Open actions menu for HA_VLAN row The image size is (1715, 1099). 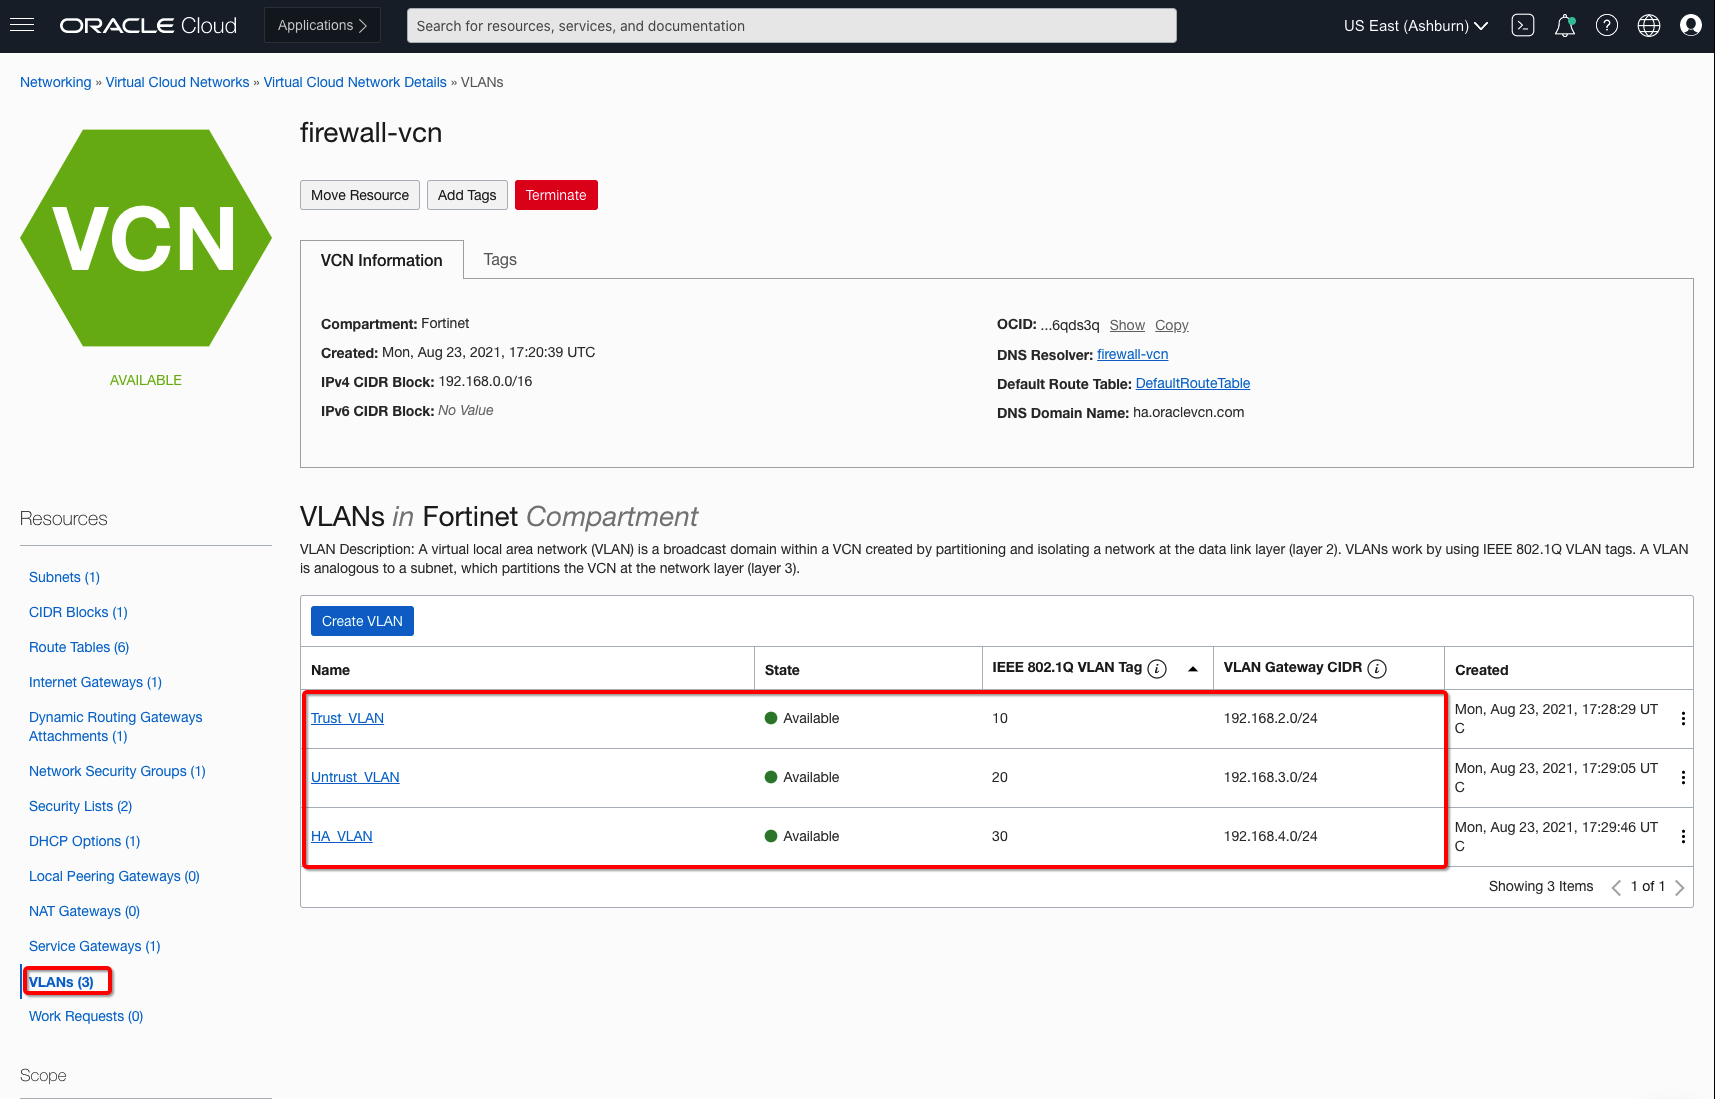pos(1683,836)
